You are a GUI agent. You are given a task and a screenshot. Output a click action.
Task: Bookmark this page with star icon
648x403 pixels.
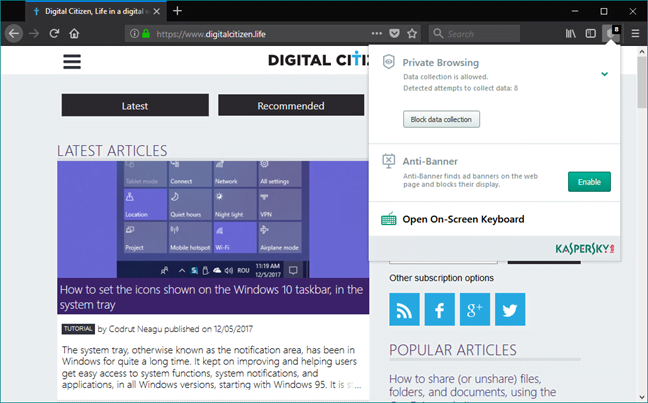[412, 33]
